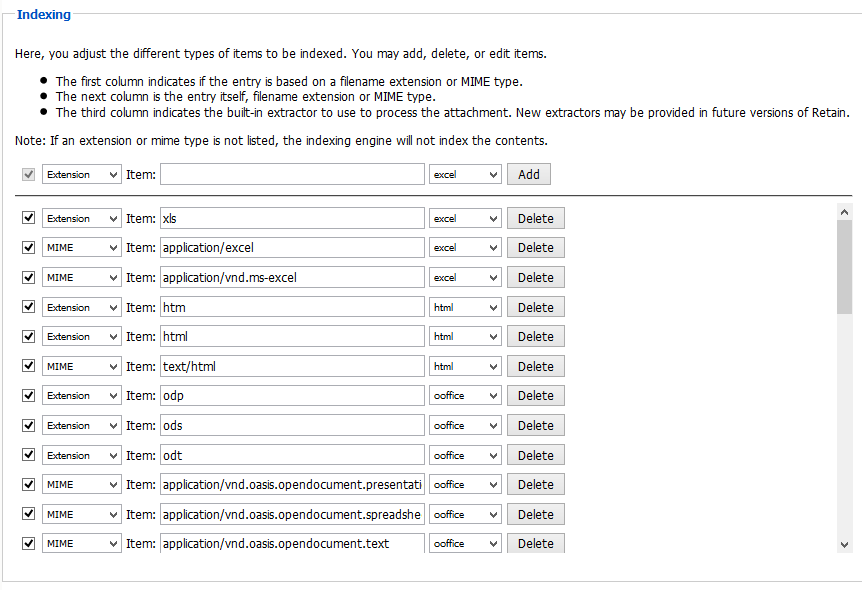Change type dropdown for the htm row
Image resolution: width=862 pixels, height=590 pixels.
pyautogui.click(x=81, y=307)
